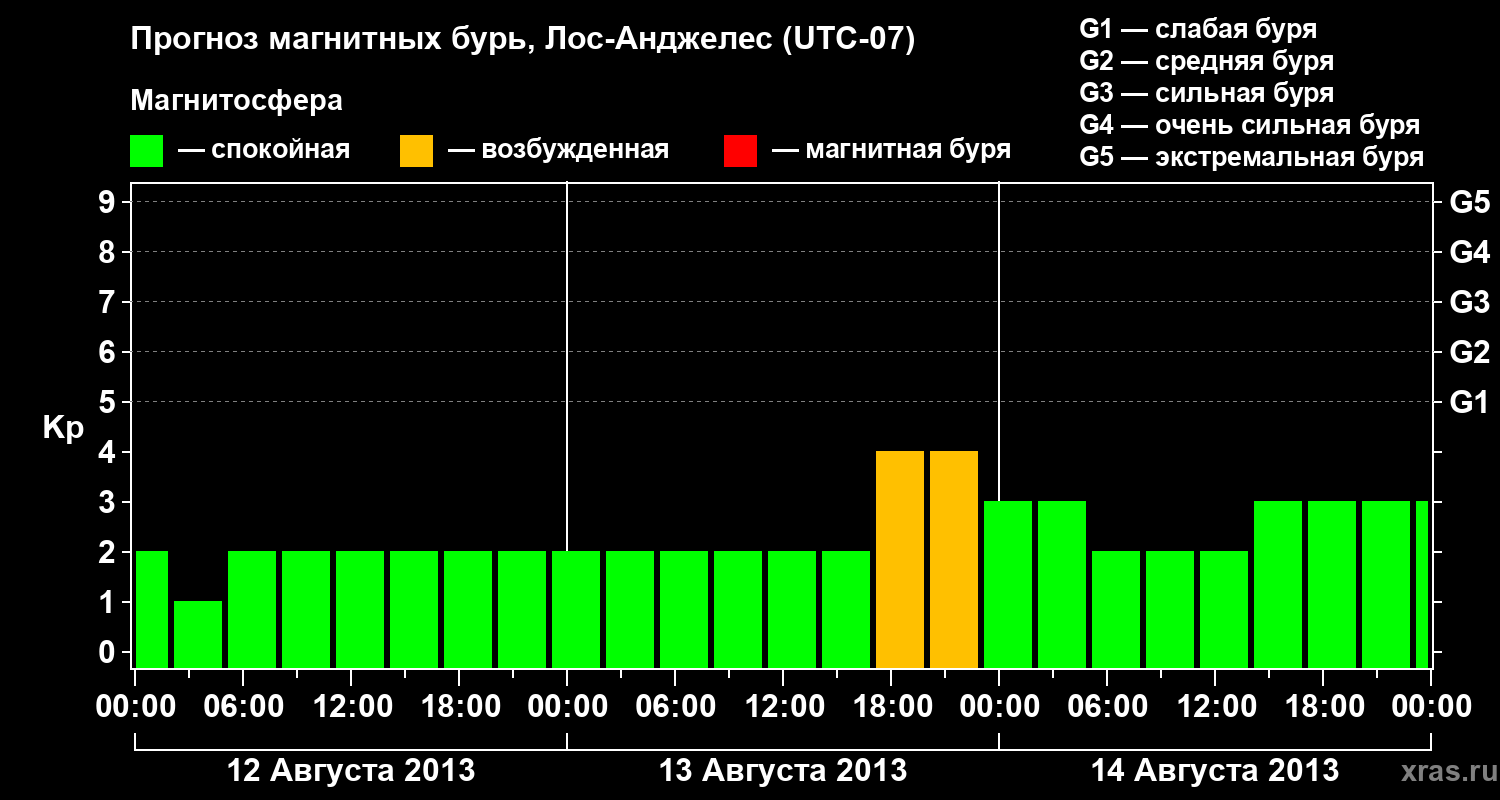
Task: Click the 'G2 — средняя буря' legend line
Action: click(1207, 61)
